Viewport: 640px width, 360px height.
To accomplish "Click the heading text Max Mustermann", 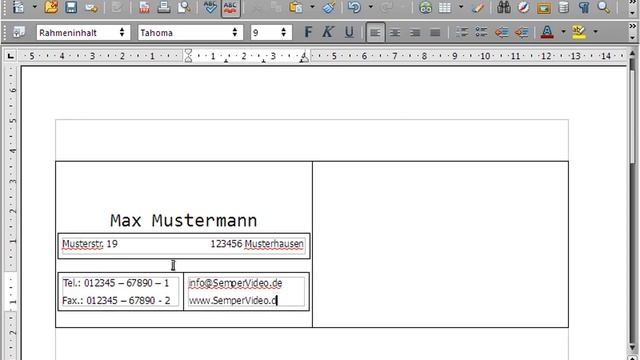I will [184, 220].
